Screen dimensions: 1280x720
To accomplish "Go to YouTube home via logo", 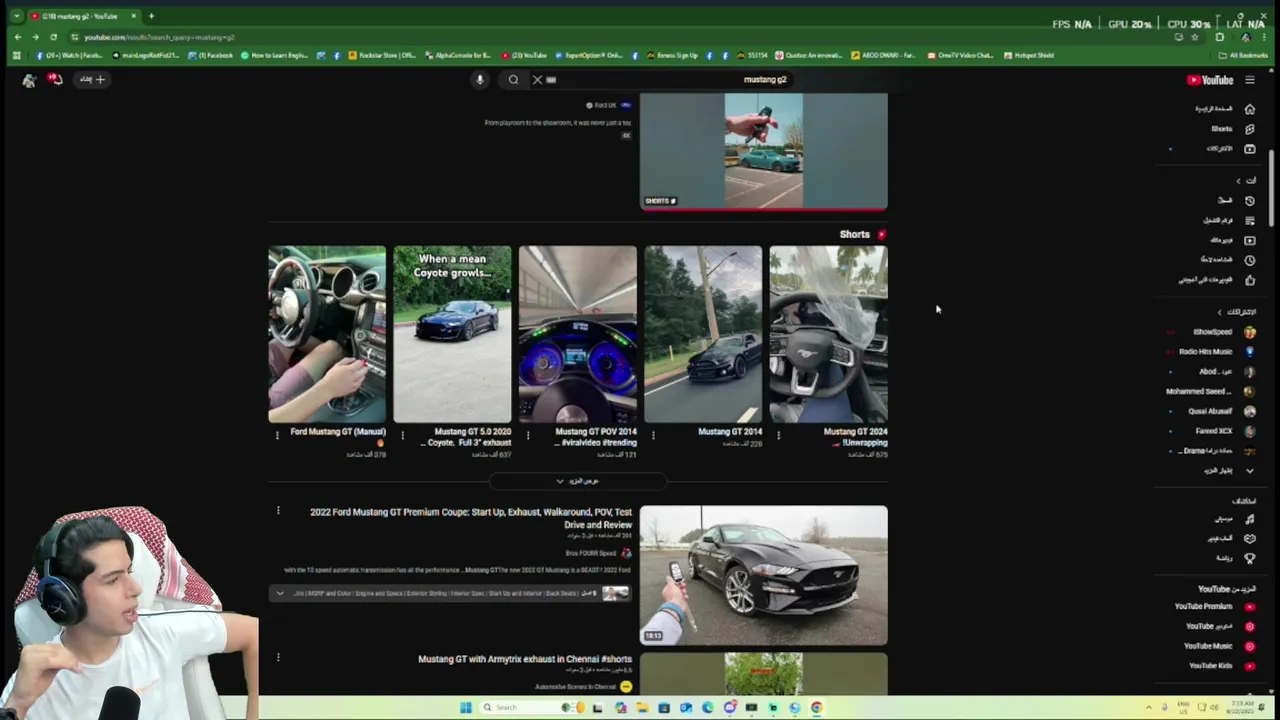I will coord(1210,80).
